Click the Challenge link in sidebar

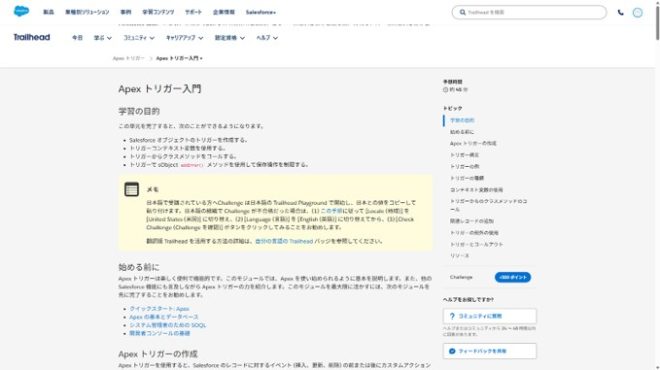(x=461, y=277)
